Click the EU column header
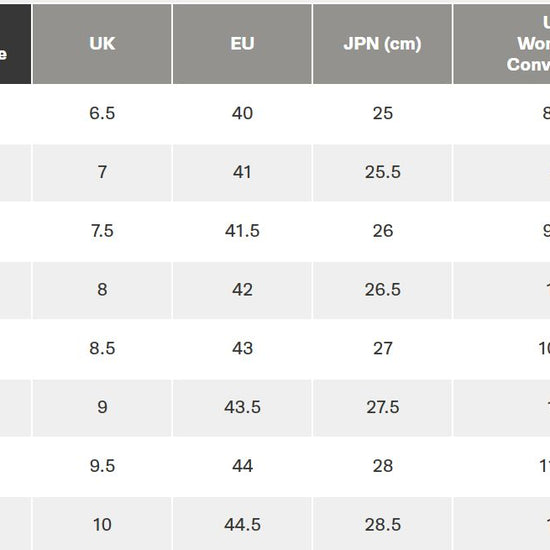The width and height of the screenshot is (550, 550). 242,44
